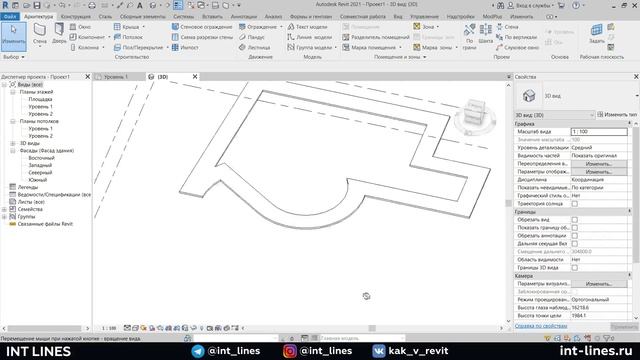Collapse the Фасады (Фасад здания) node

pyautogui.click(x=13, y=151)
